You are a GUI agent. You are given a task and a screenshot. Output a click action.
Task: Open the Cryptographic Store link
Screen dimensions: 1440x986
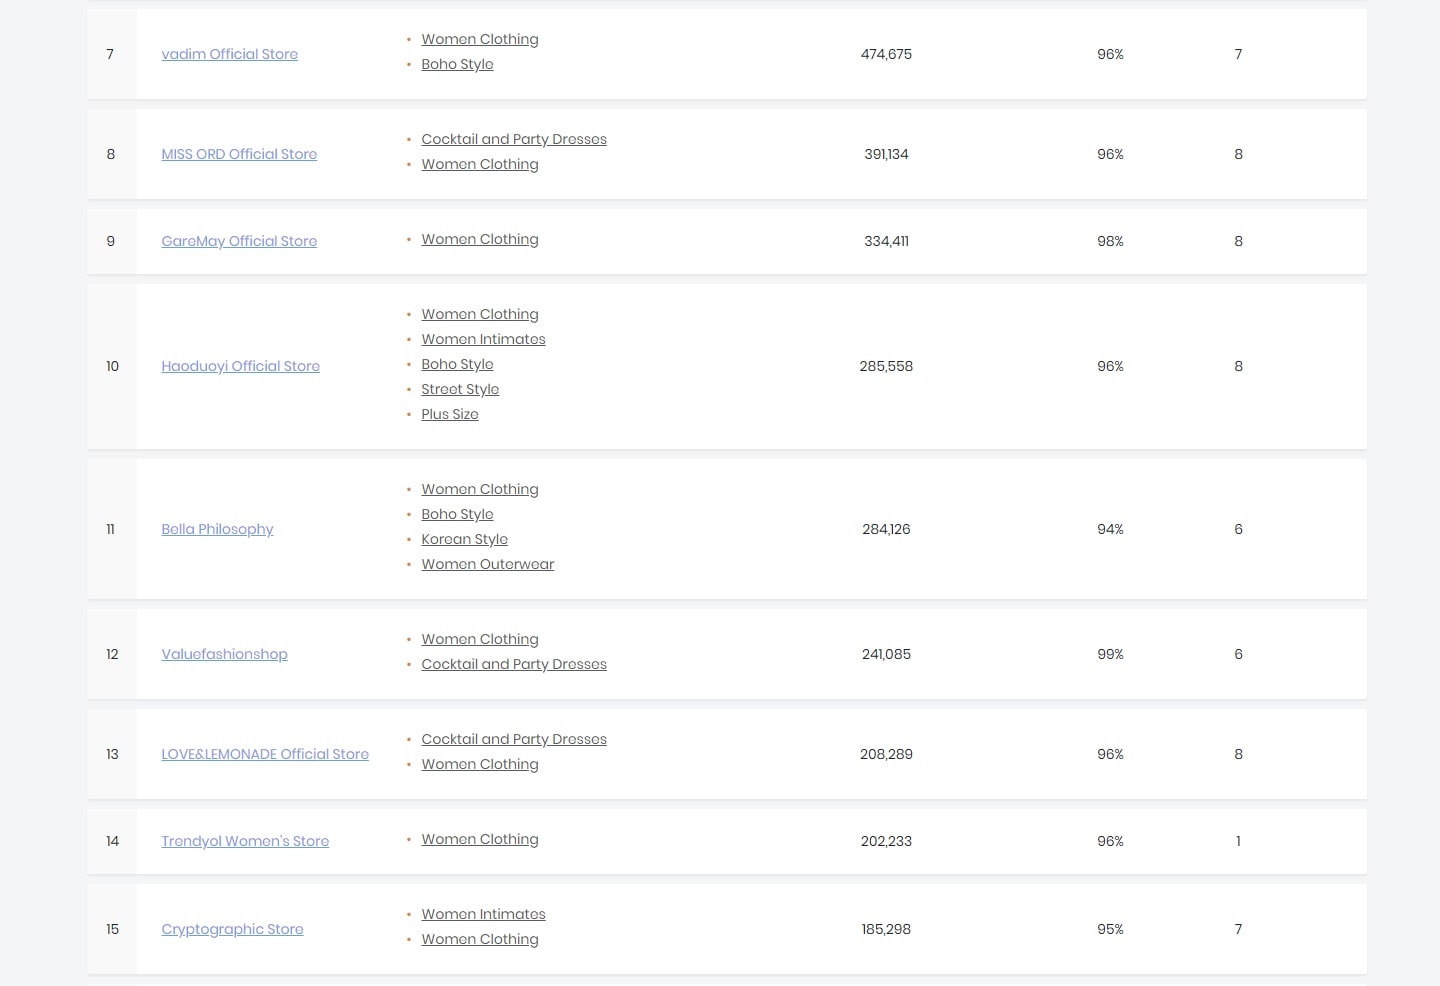232,929
